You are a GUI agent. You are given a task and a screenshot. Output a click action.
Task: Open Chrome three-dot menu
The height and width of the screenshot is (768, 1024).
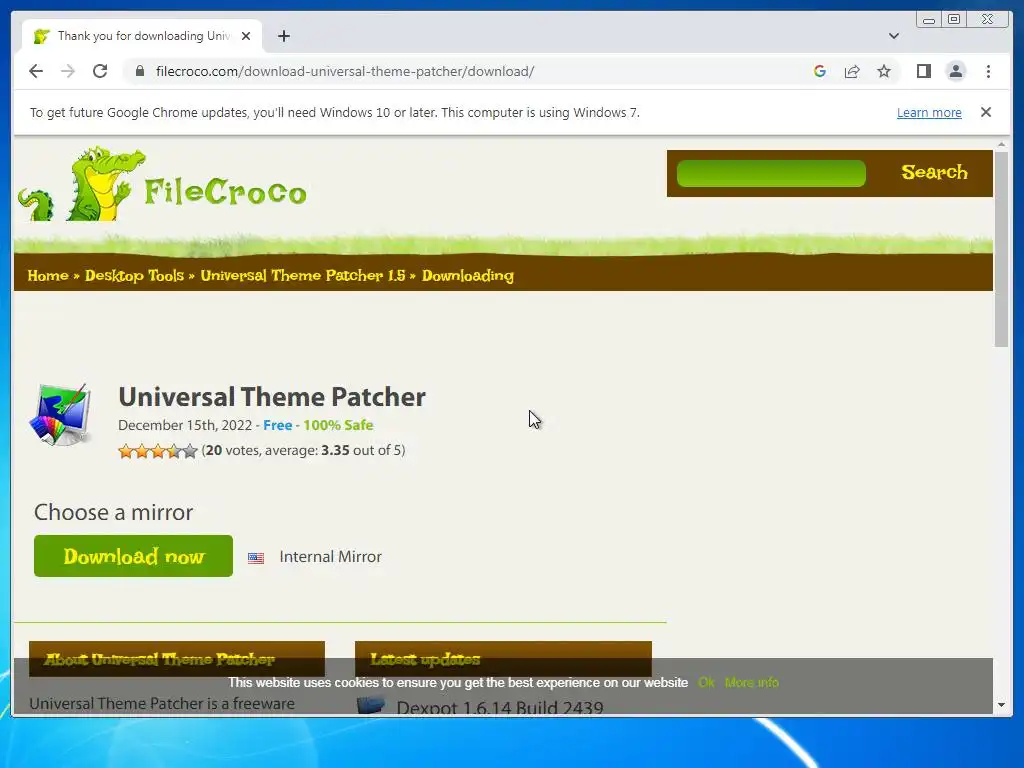point(988,71)
